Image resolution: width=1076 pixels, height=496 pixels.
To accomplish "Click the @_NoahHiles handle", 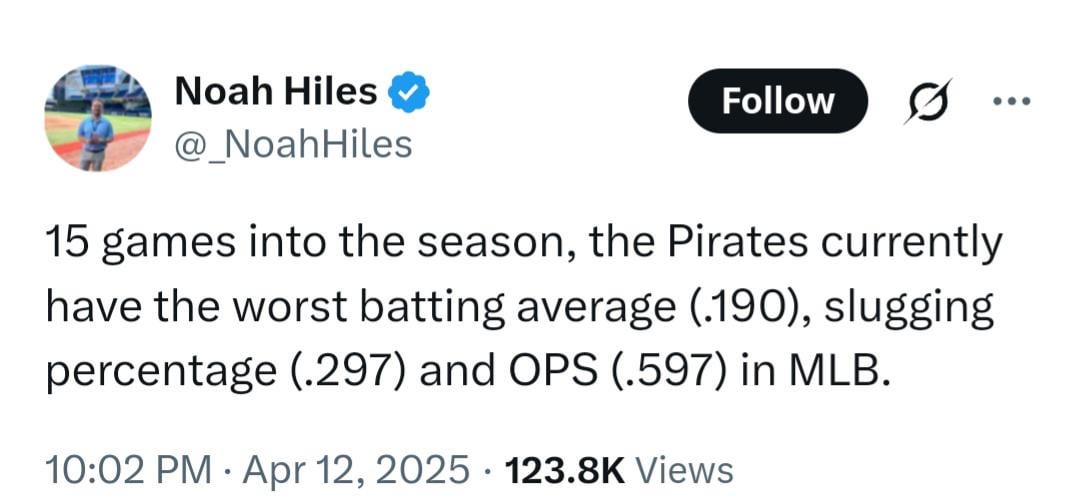I will point(293,145).
